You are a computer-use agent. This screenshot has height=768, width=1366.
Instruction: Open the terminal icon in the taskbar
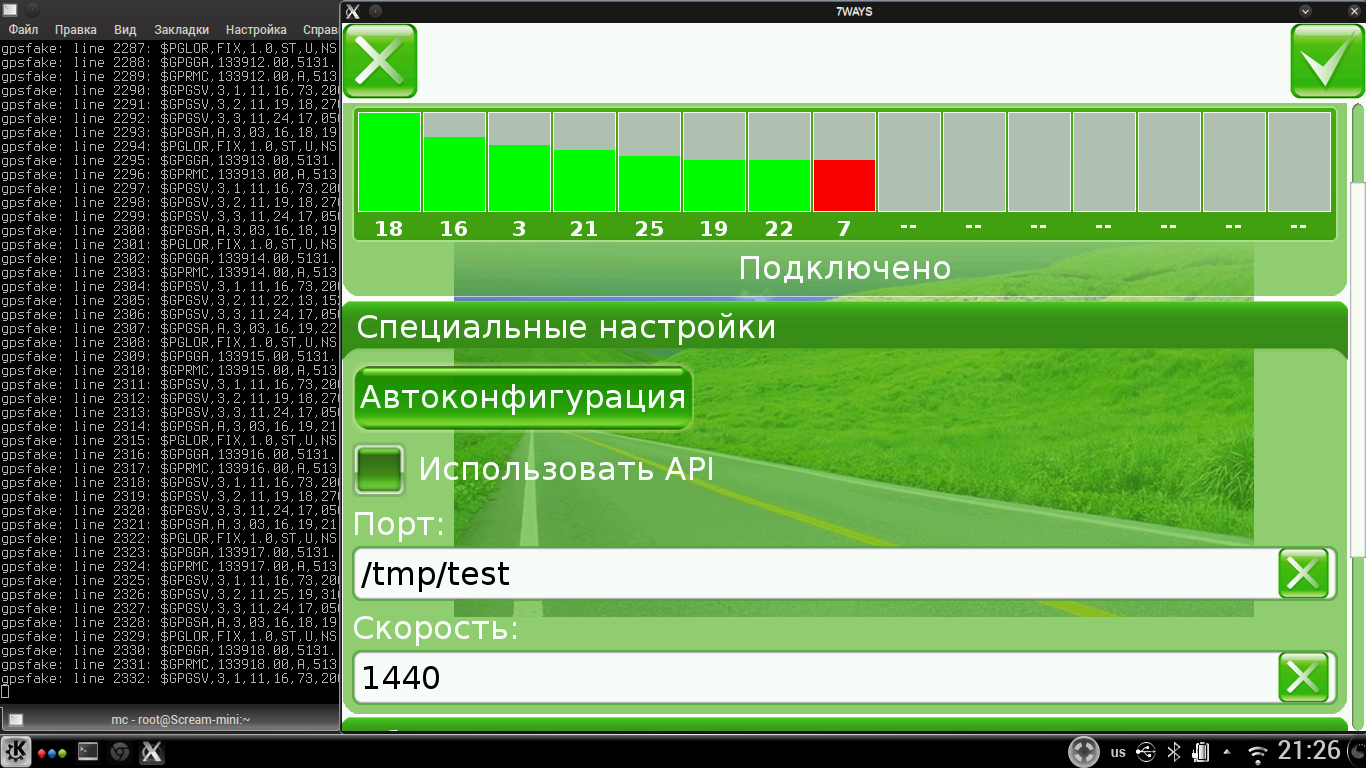pos(88,752)
